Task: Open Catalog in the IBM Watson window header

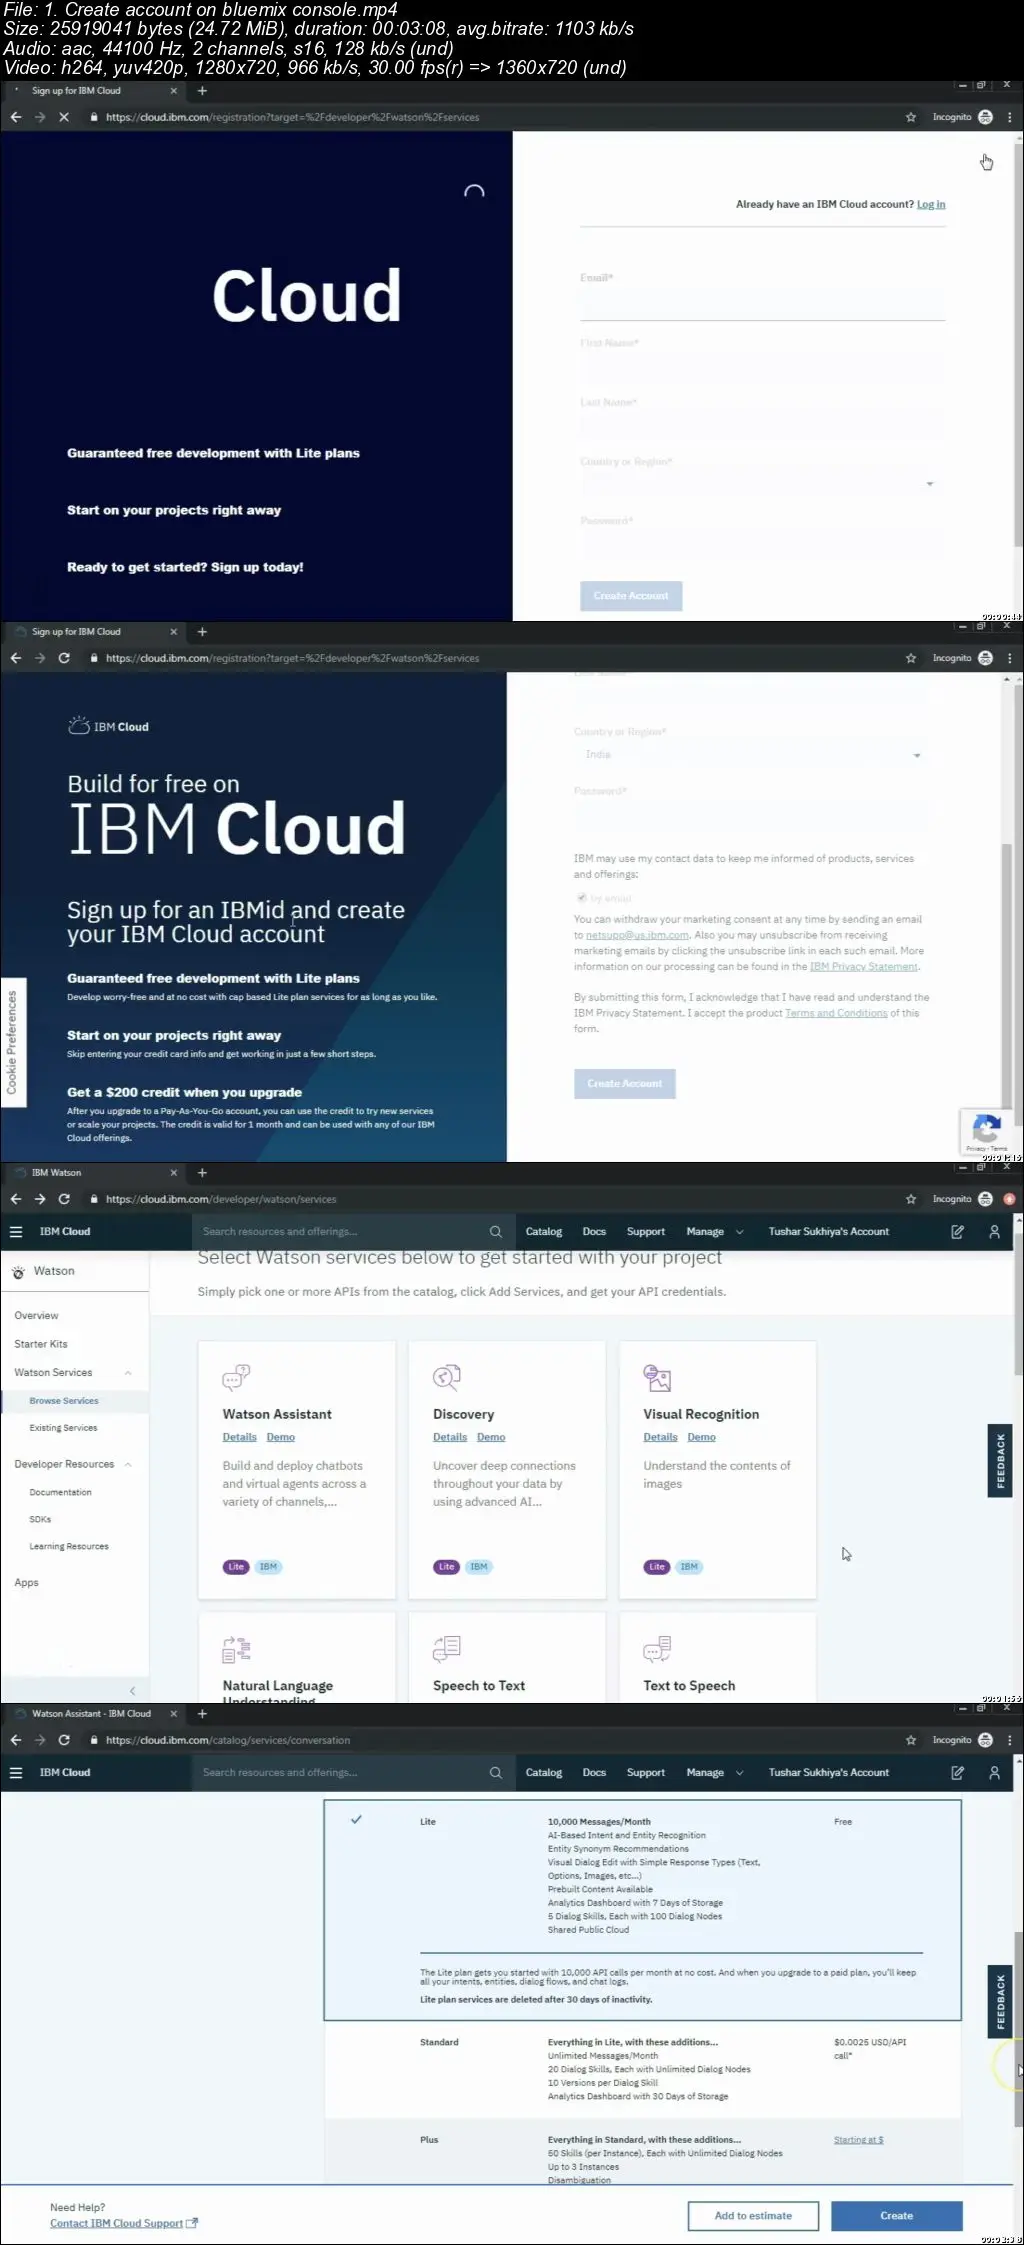Action: point(544,1231)
